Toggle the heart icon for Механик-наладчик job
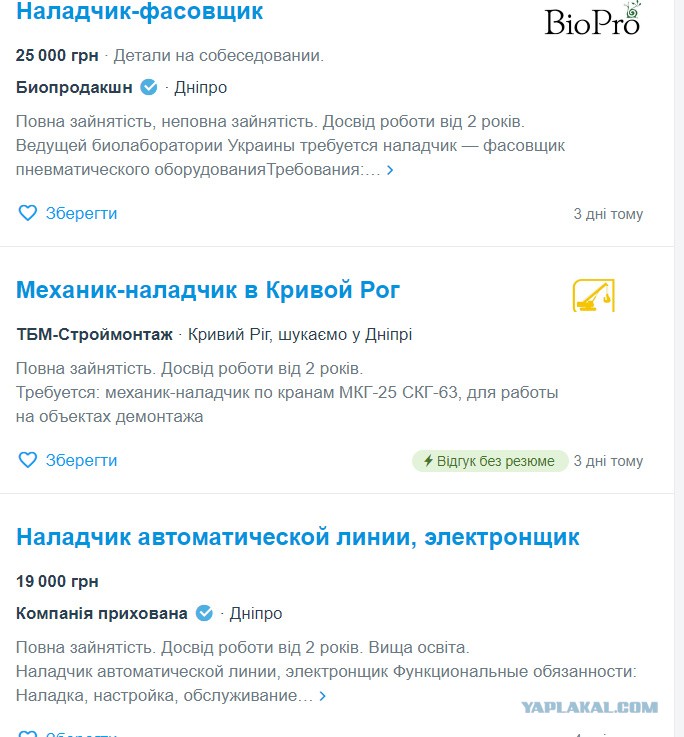The width and height of the screenshot is (684, 737). pos(28,460)
